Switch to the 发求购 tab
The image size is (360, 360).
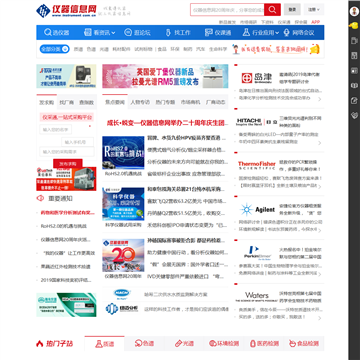point(46,102)
